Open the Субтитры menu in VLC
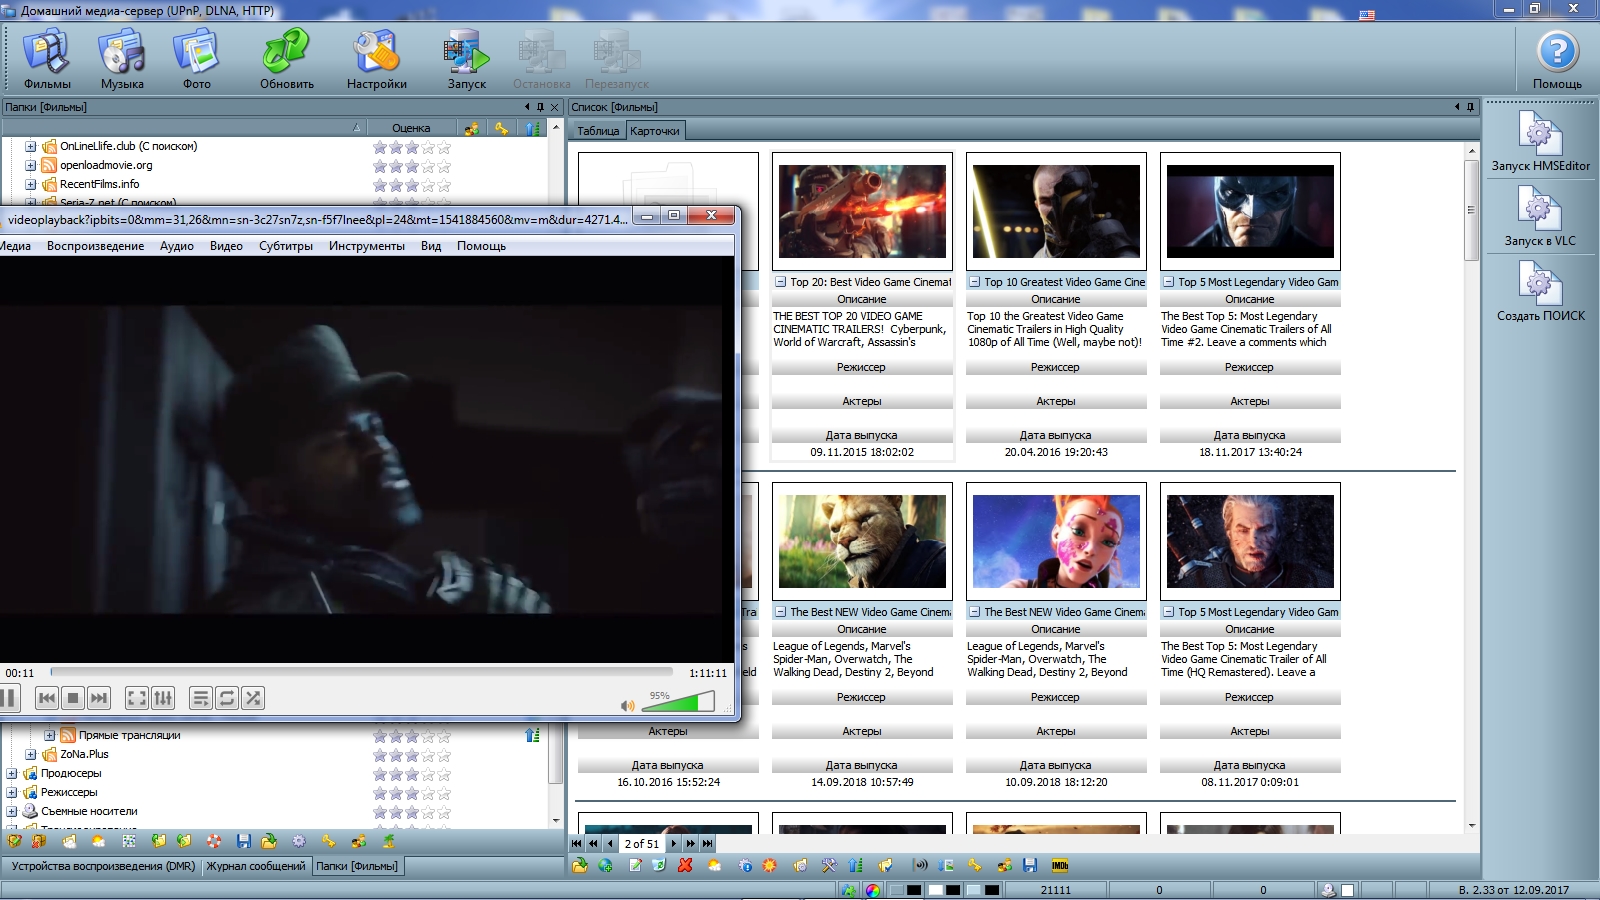 click(x=285, y=246)
